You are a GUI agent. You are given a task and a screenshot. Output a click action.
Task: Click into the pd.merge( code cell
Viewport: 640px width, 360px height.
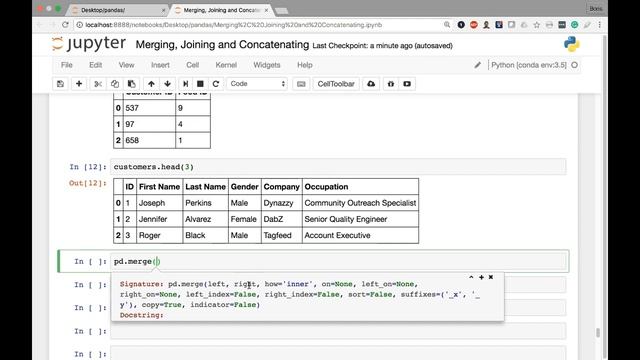(x=338, y=261)
